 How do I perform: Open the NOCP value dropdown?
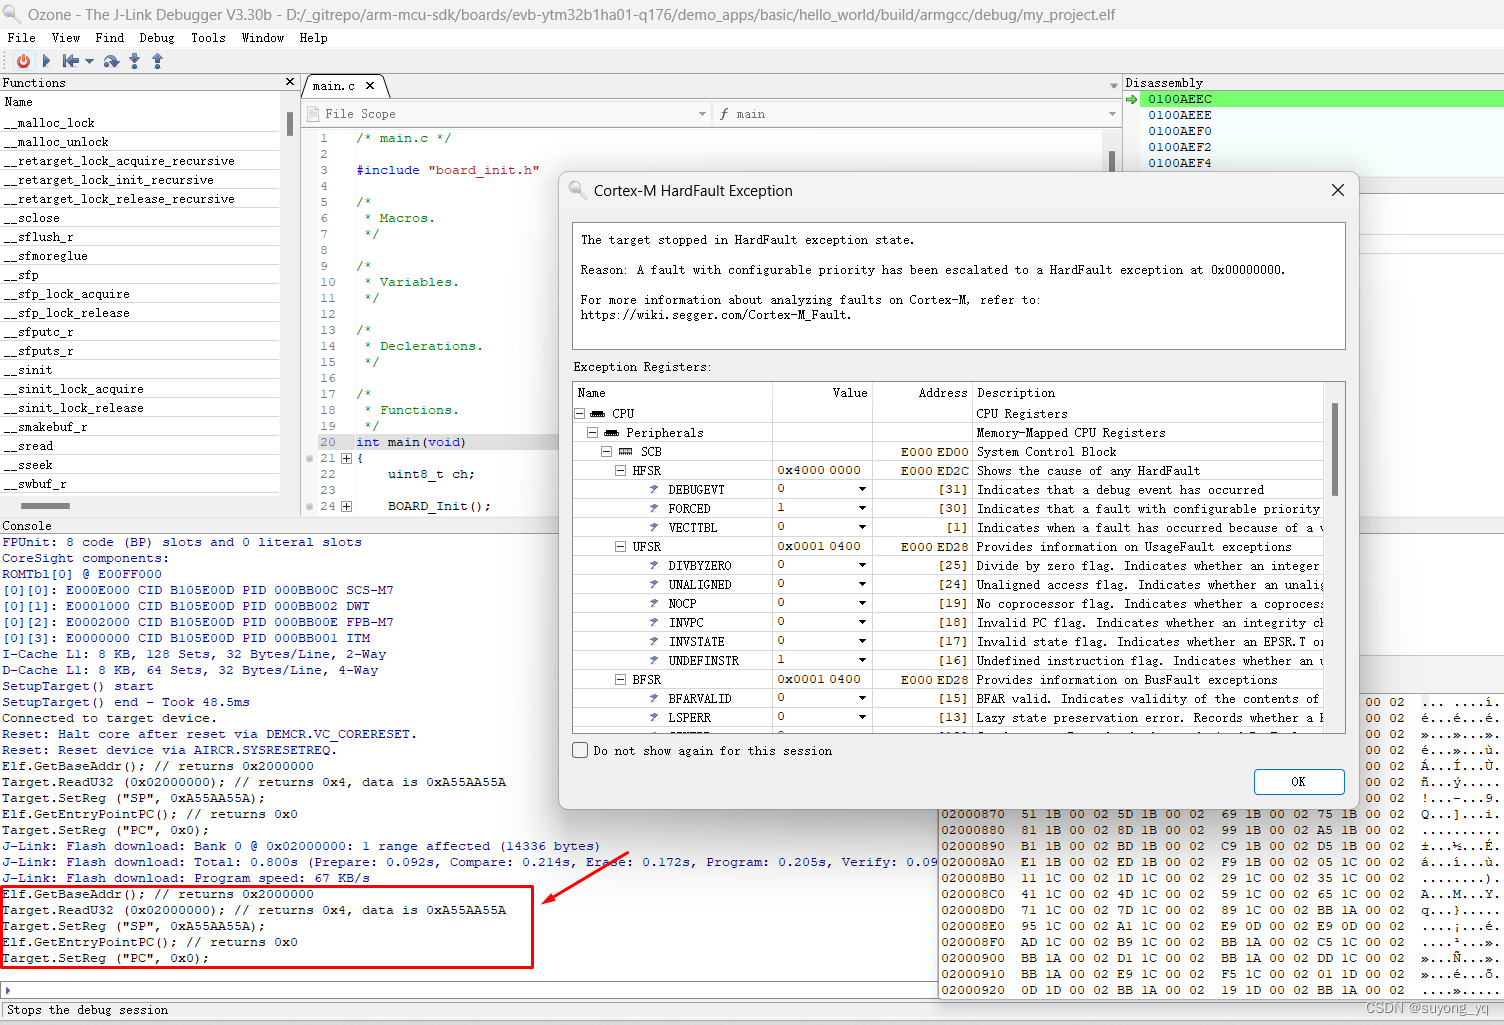(862, 603)
